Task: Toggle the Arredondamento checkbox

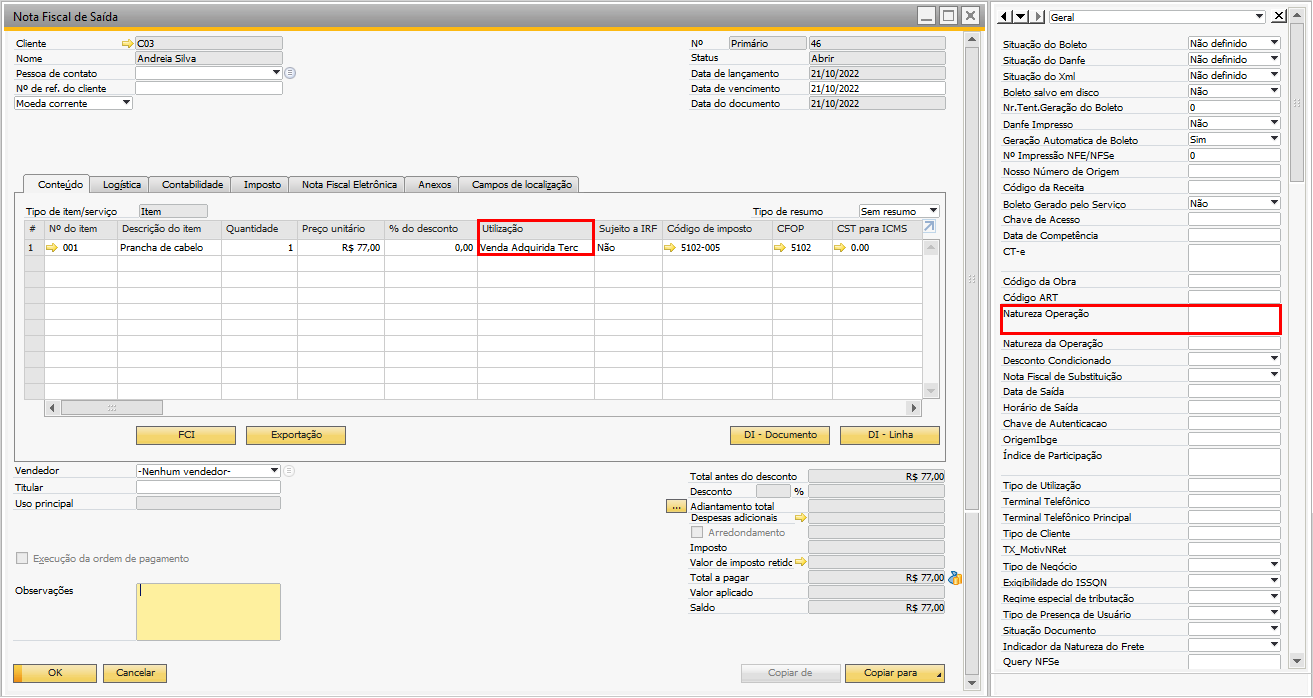Action: pyautogui.click(x=697, y=533)
